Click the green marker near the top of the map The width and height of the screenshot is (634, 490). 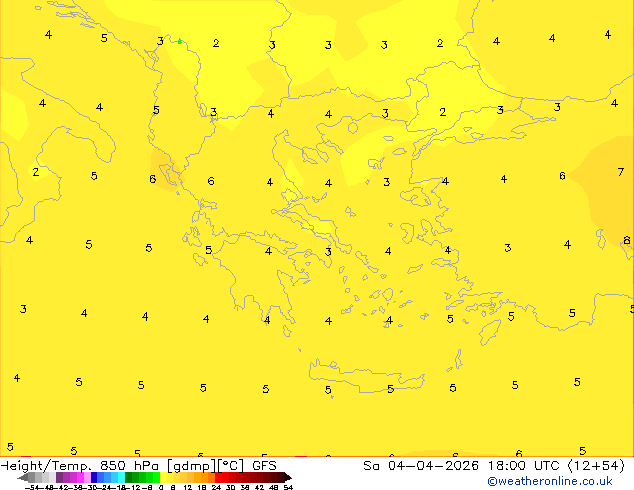point(180,41)
